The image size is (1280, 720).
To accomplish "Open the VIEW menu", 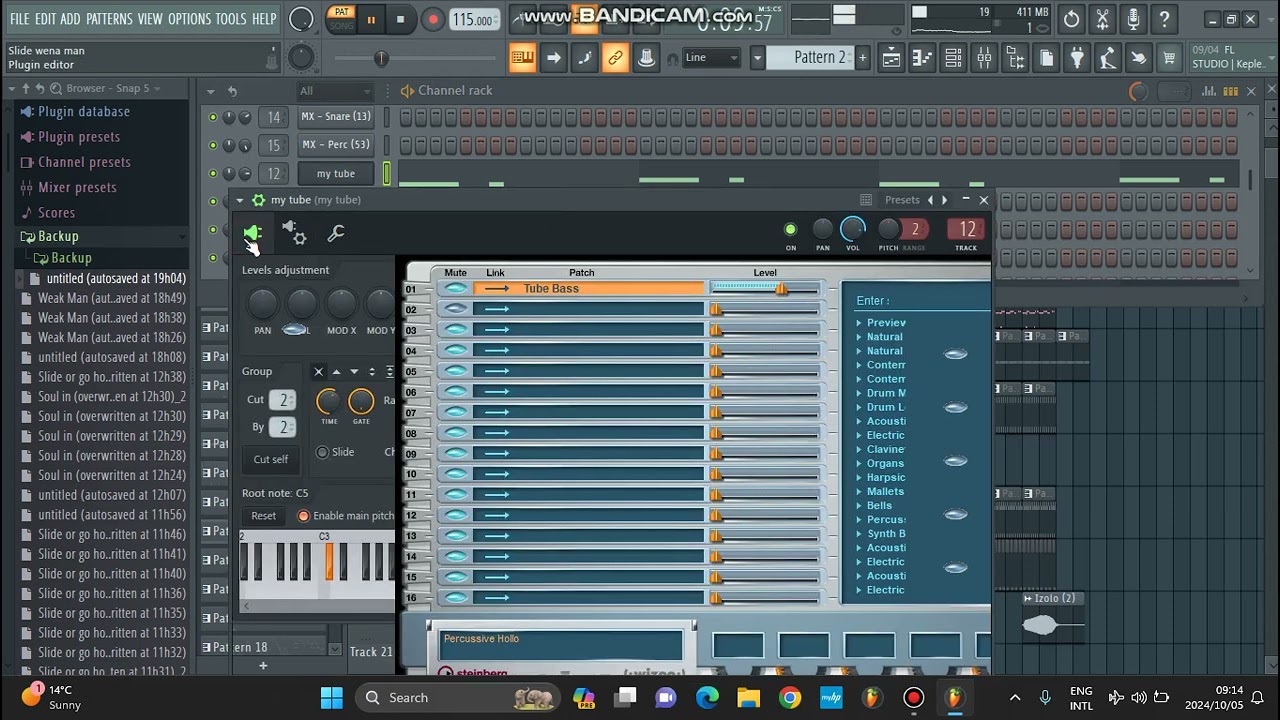I will pos(150,19).
